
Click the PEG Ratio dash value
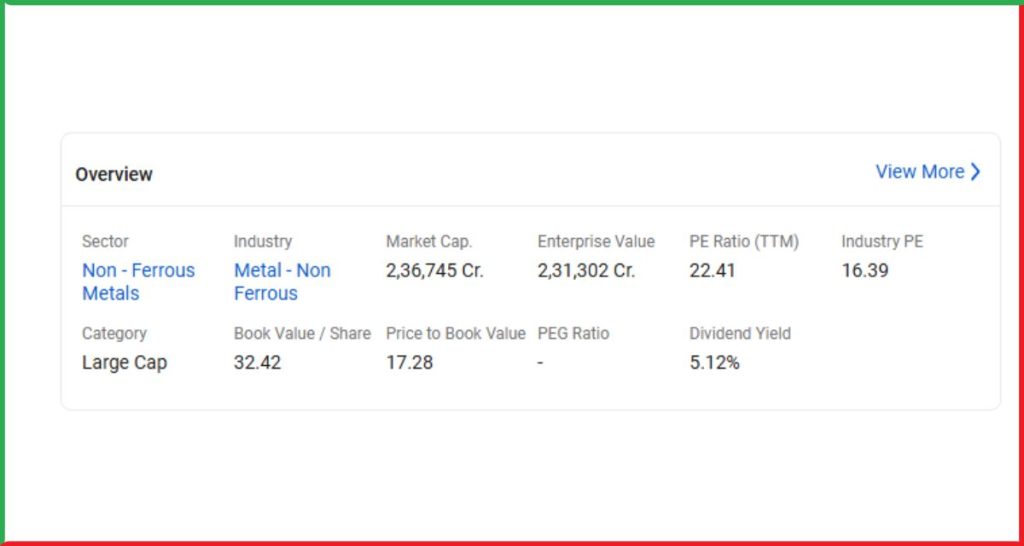540,363
